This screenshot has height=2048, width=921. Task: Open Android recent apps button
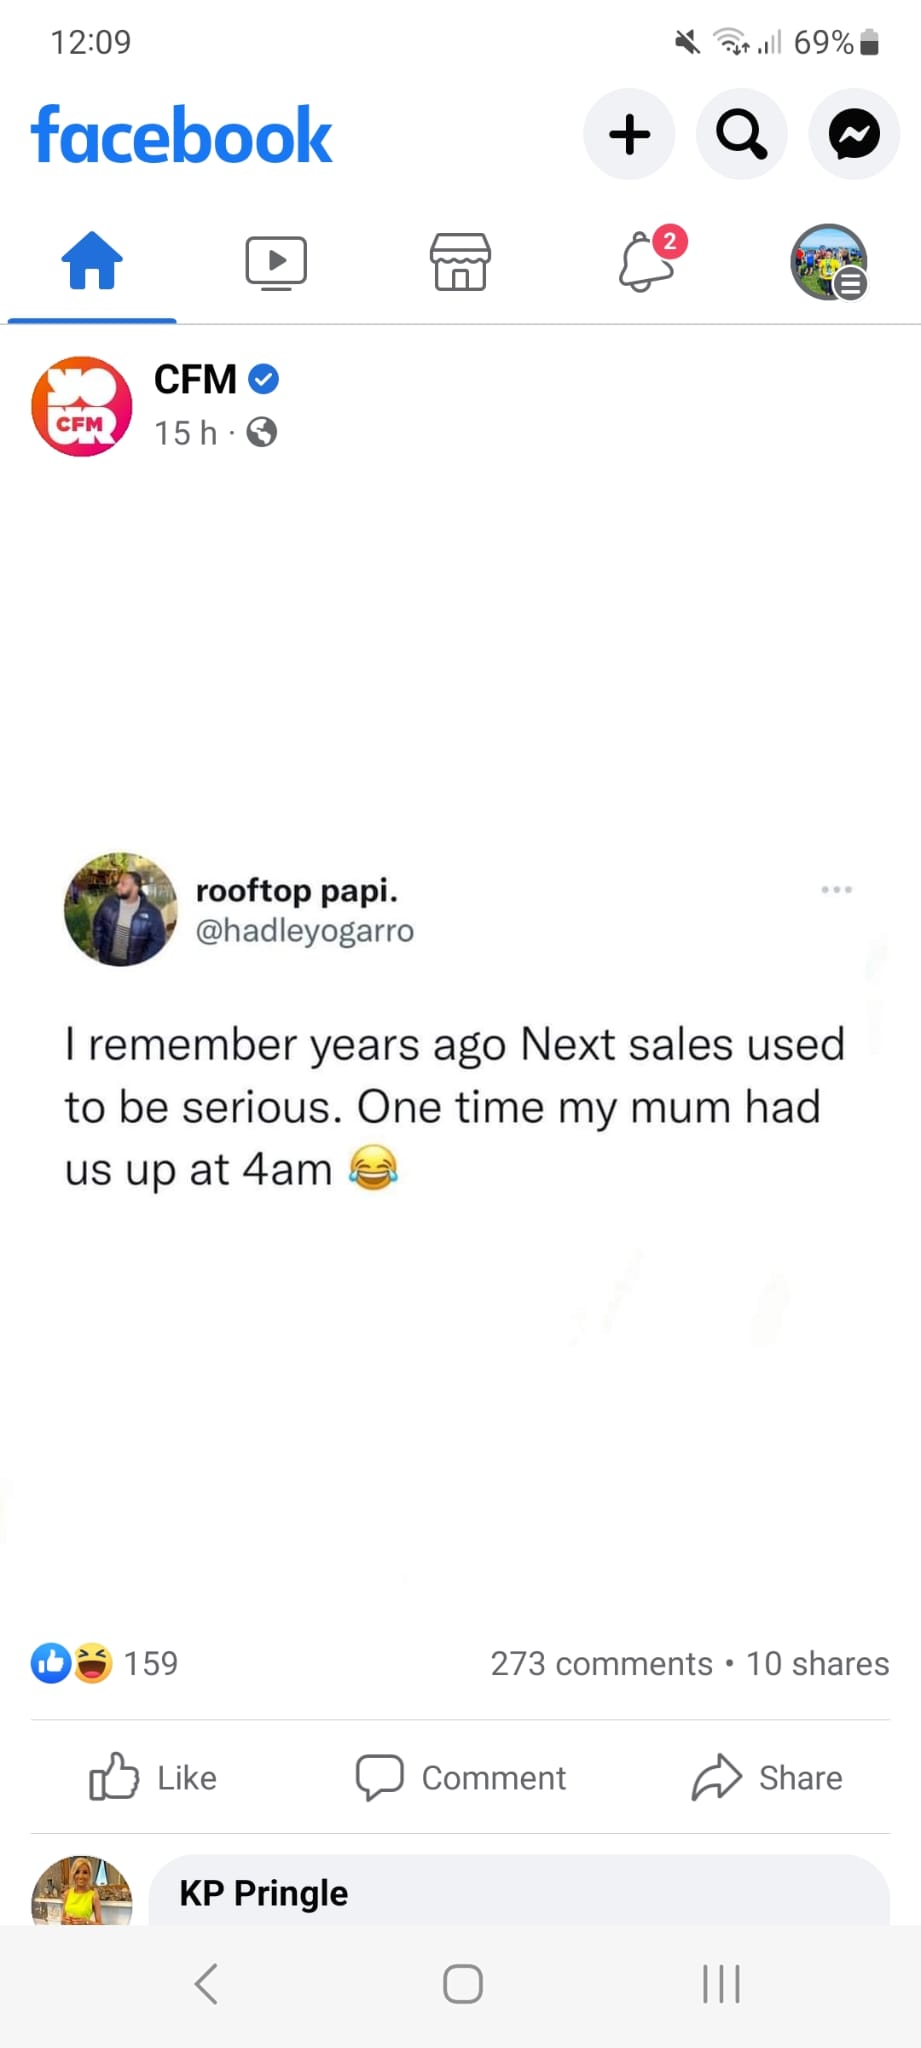721,1984
